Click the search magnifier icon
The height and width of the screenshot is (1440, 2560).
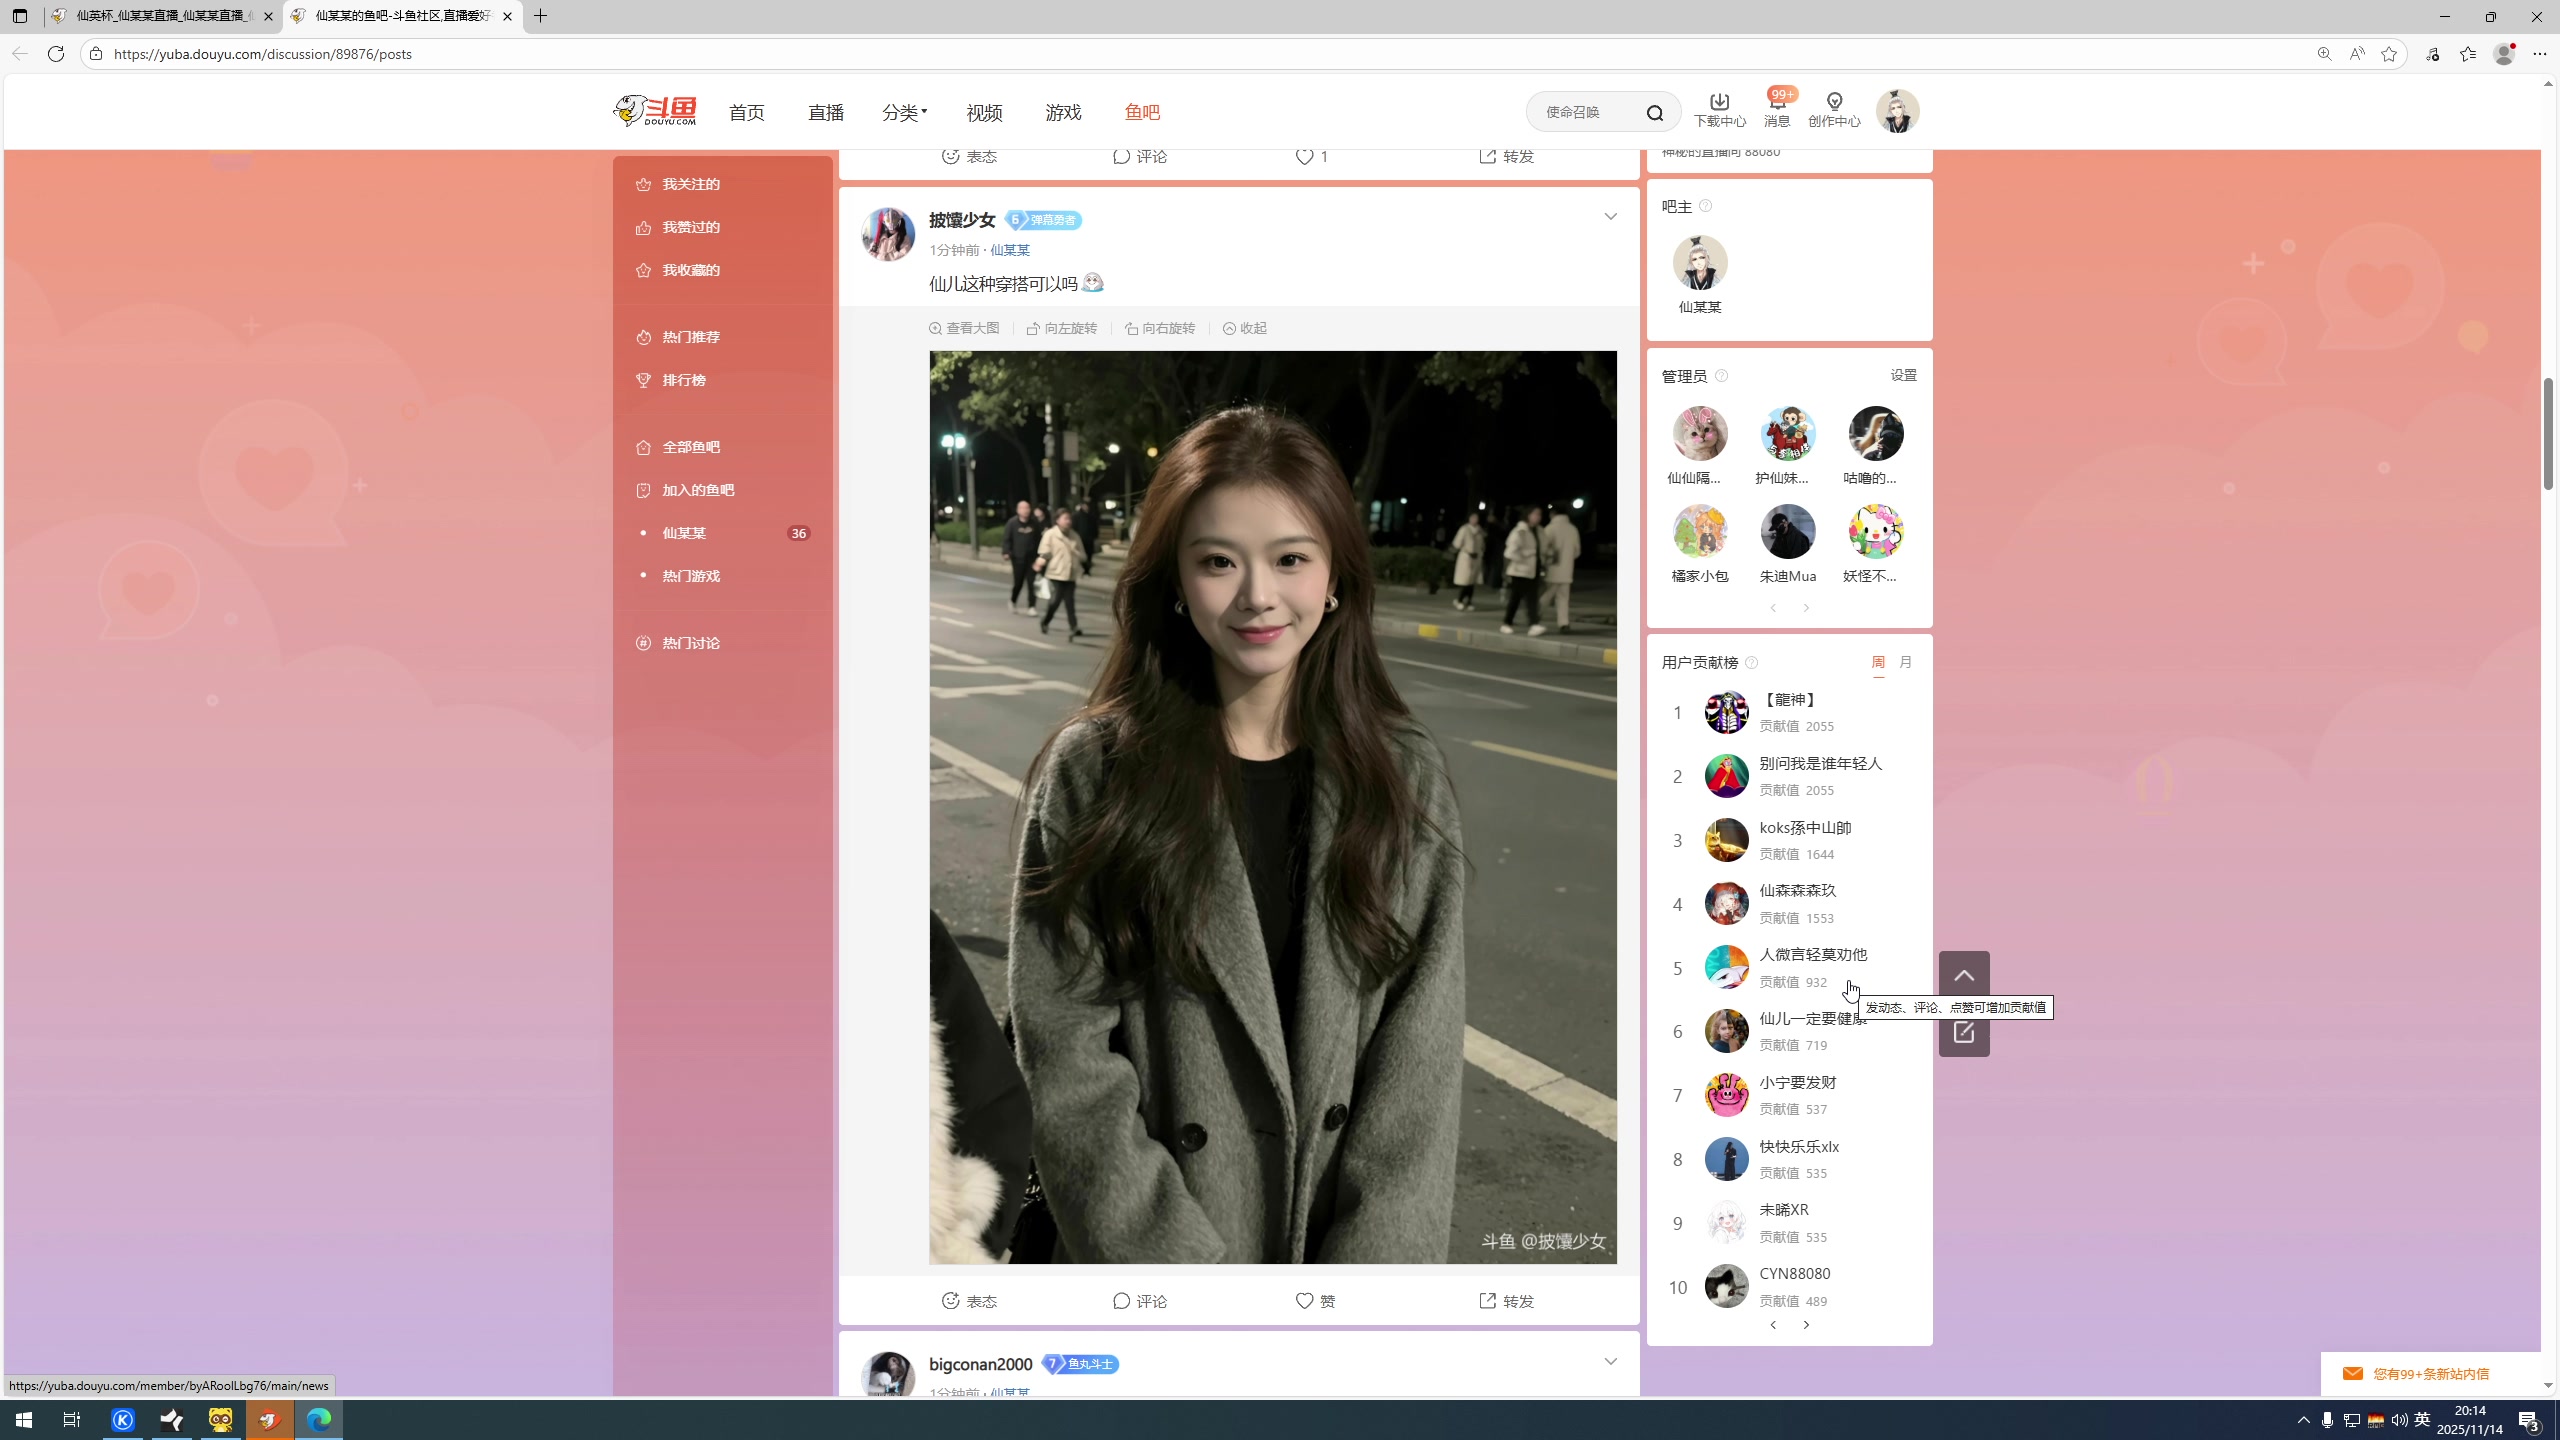1655,111
